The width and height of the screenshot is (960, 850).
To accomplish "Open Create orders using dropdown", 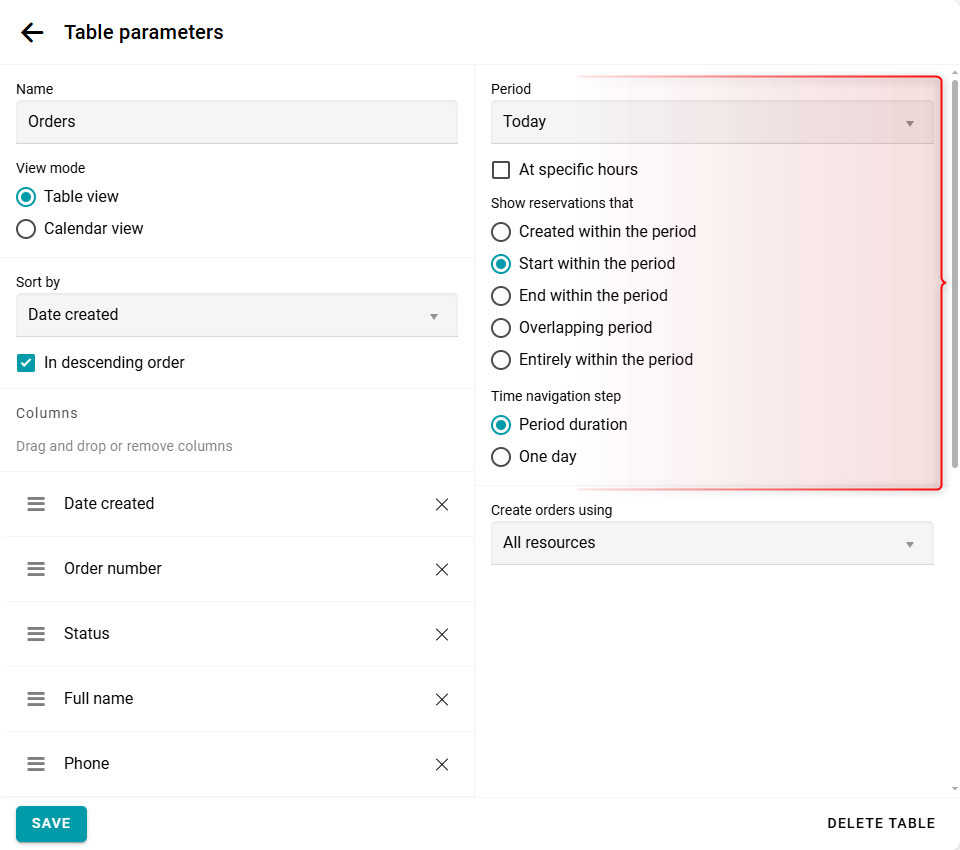I will [x=711, y=543].
